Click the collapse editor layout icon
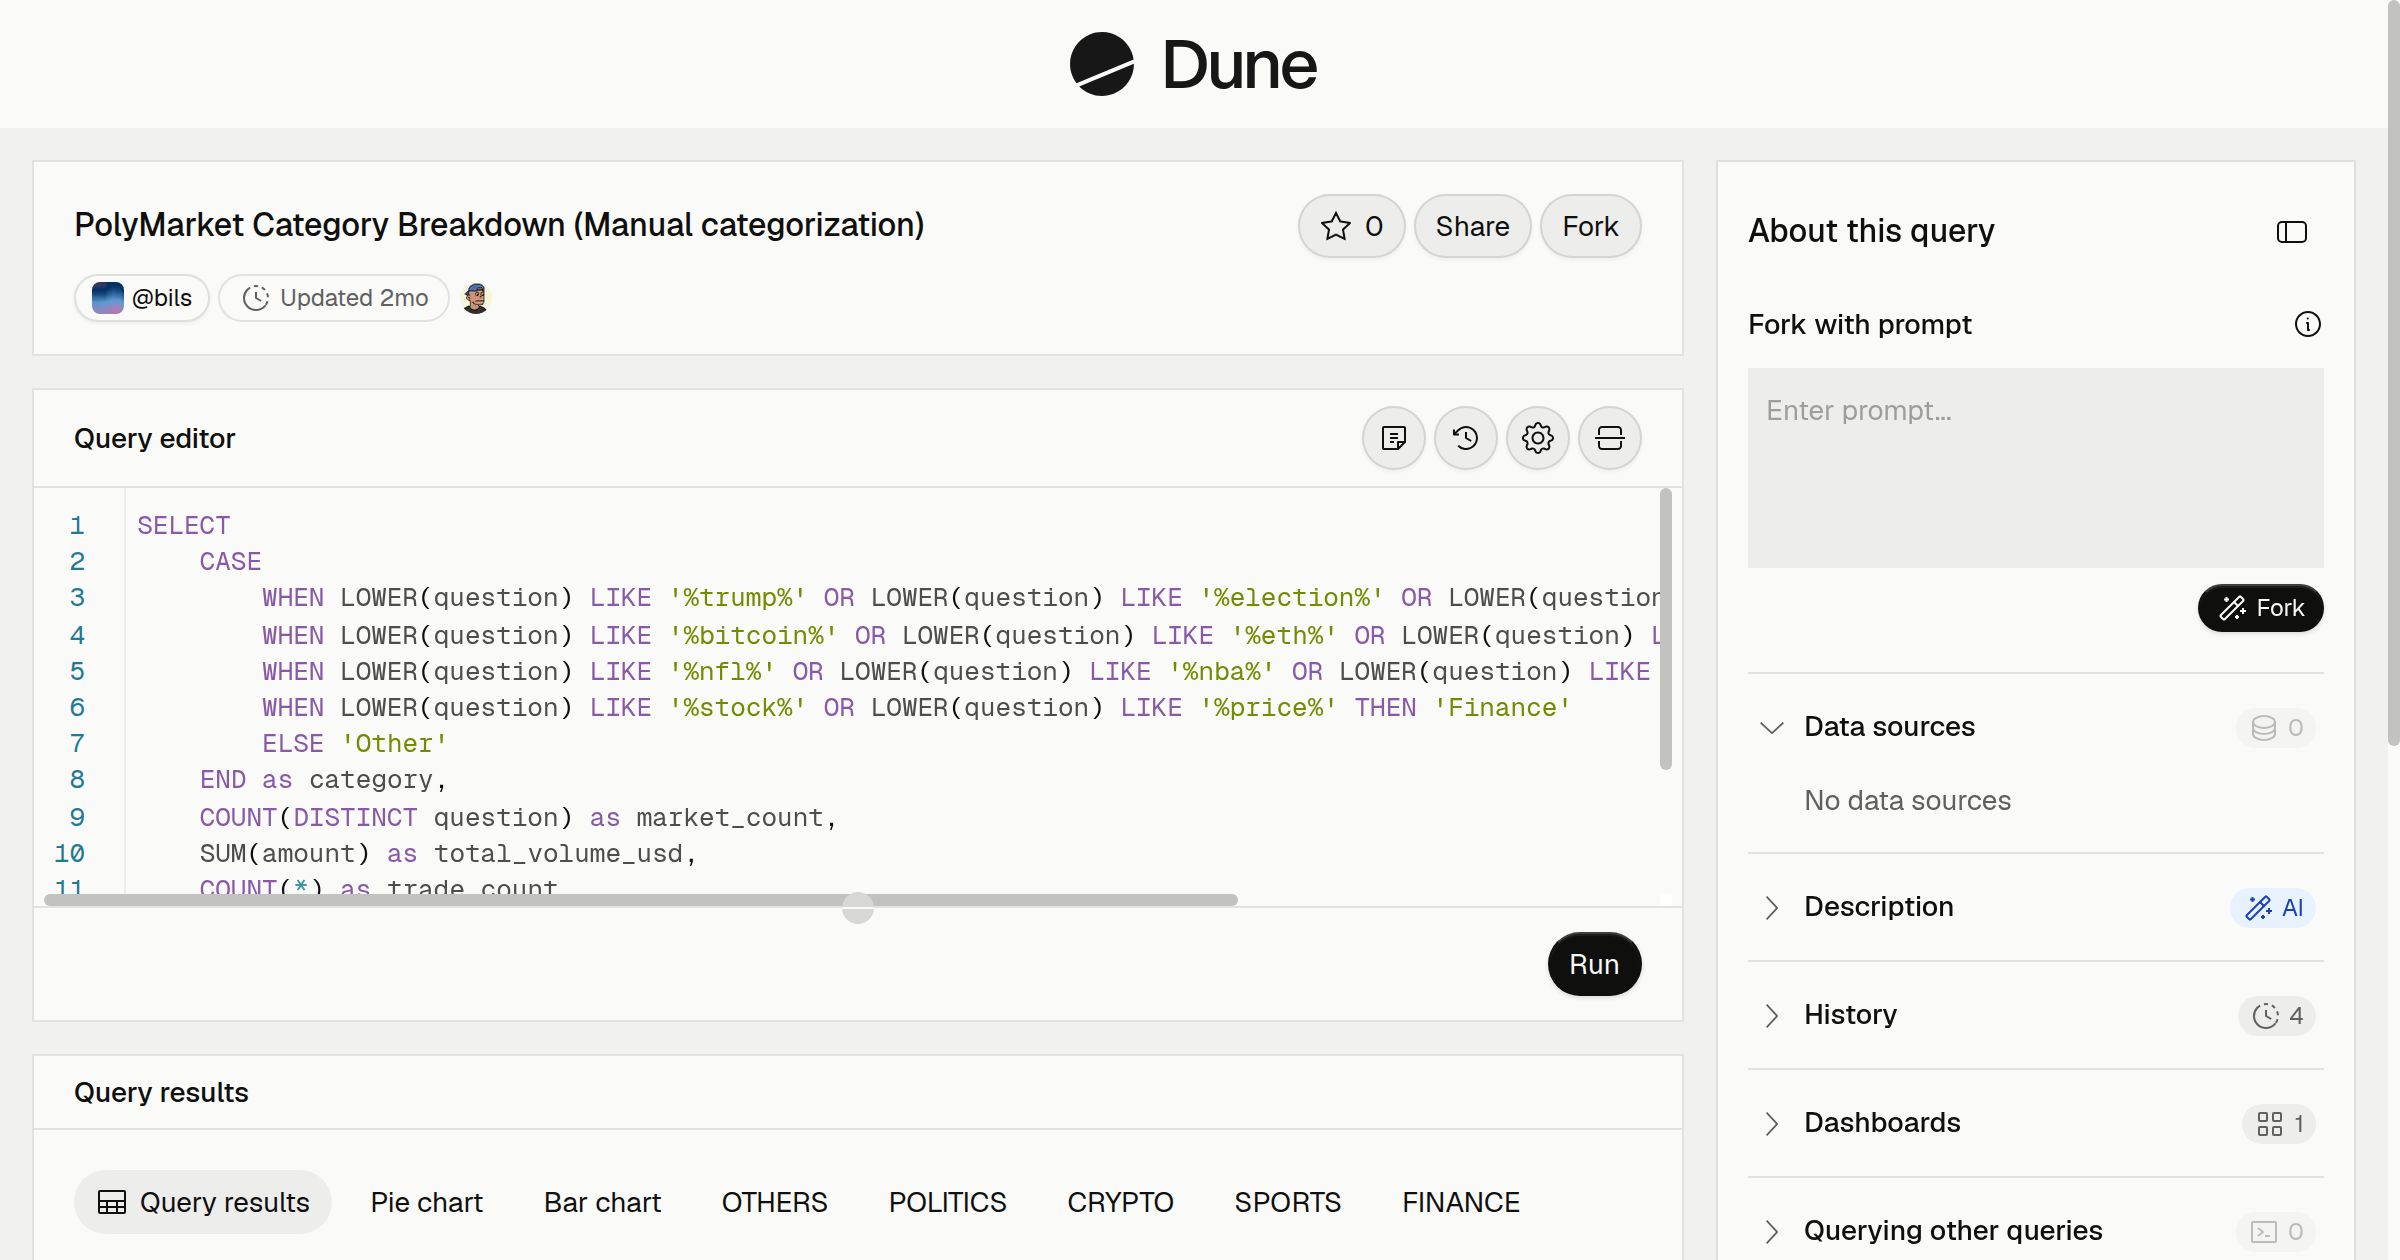Image resolution: width=2400 pixels, height=1260 pixels. tap(1609, 438)
